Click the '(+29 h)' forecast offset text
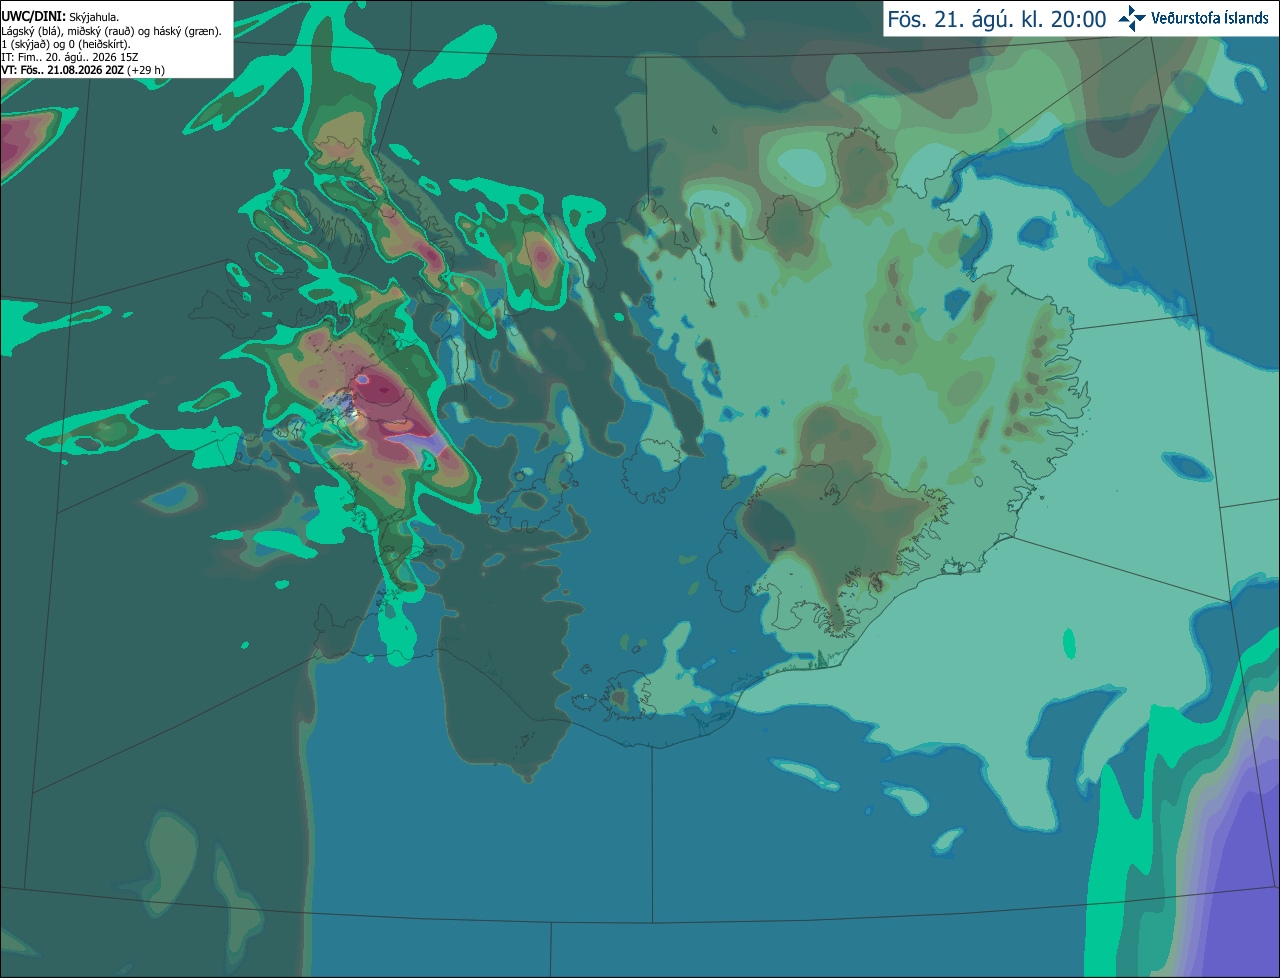Screen dimensions: 1280x978 [146, 69]
